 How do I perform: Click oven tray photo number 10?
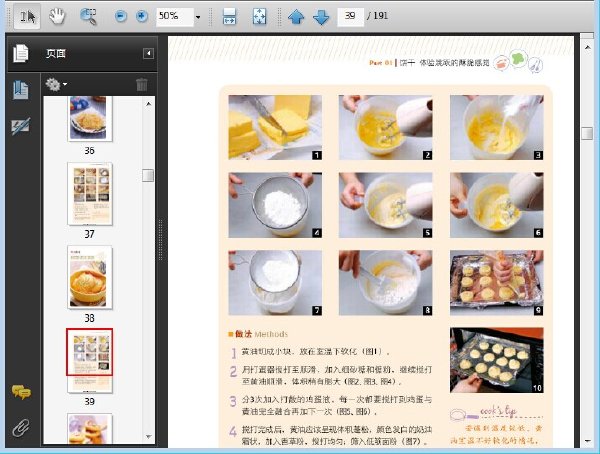(497, 360)
